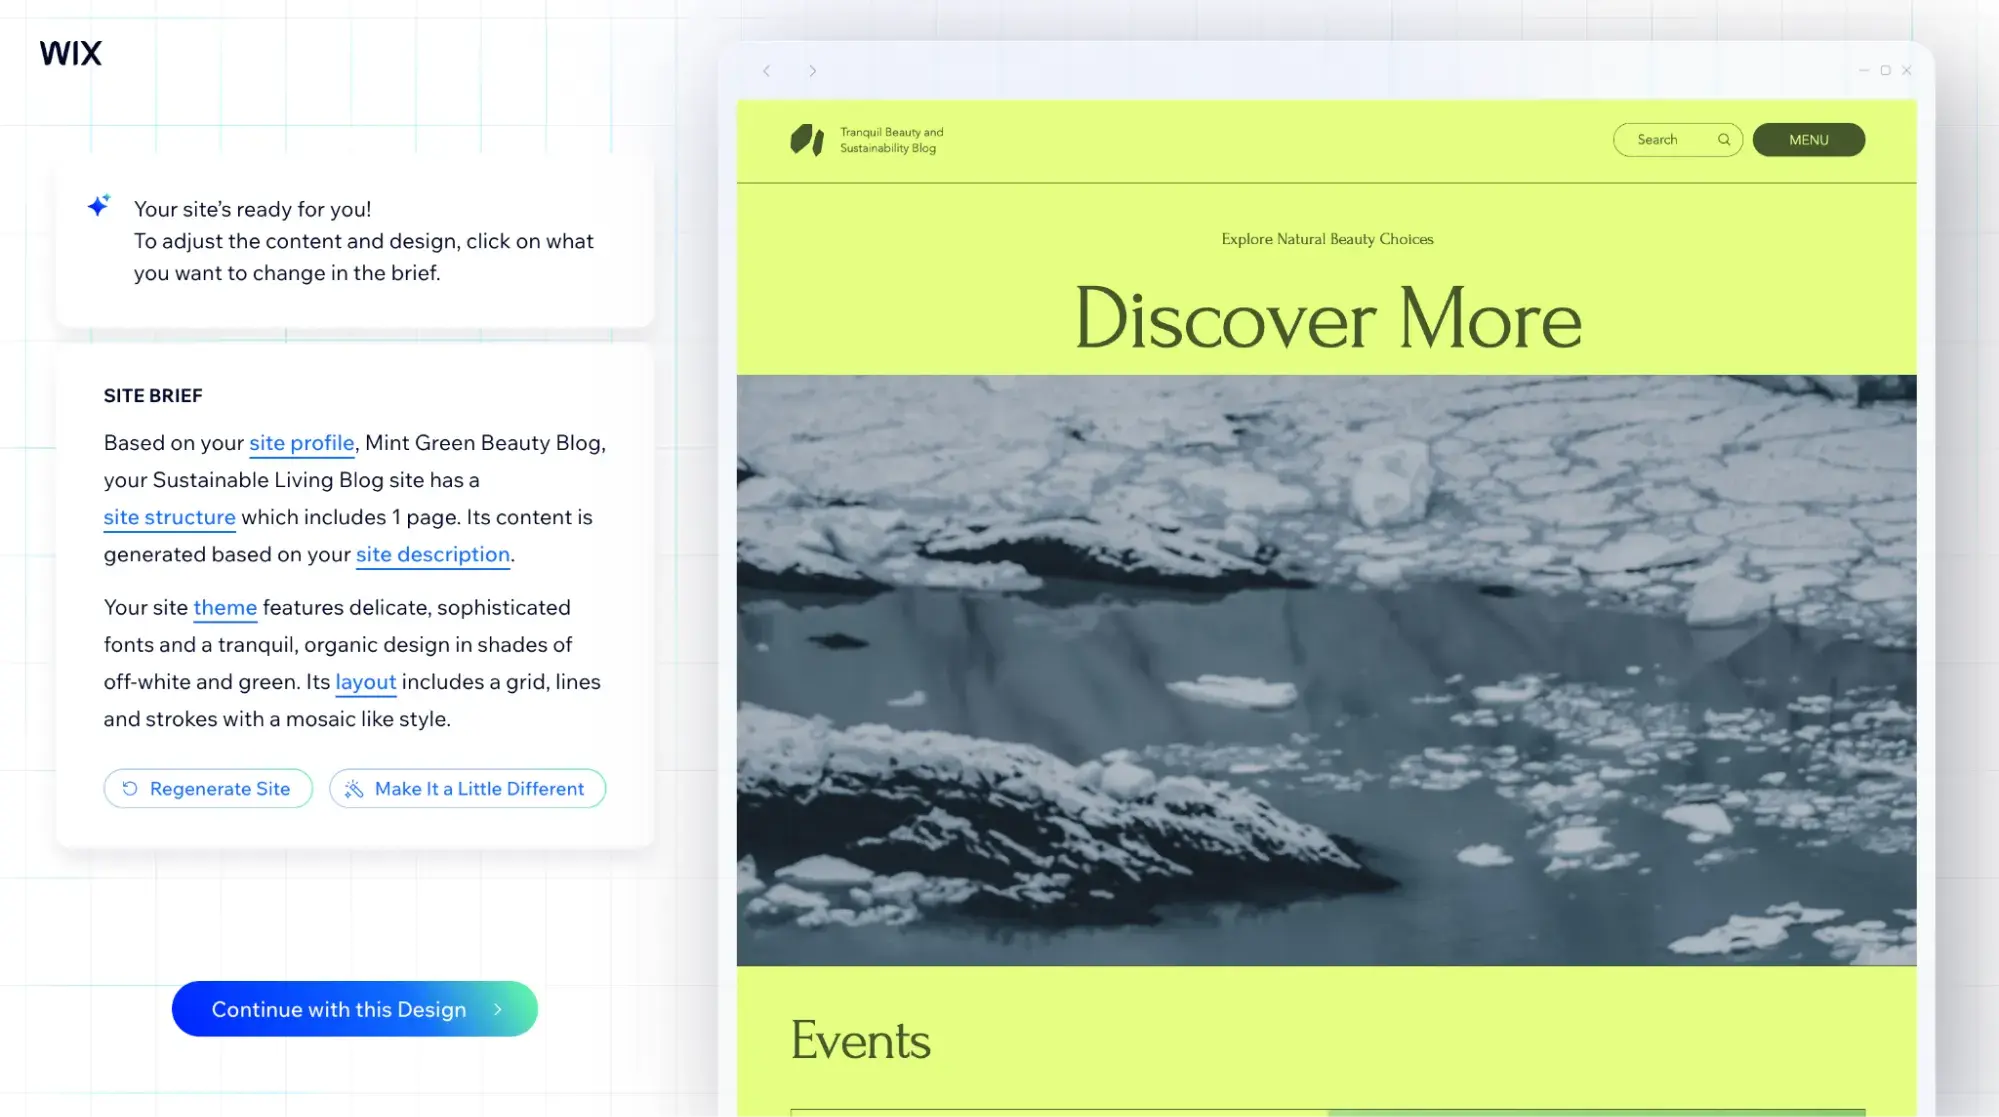The height and width of the screenshot is (1117, 1999).
Task: Click the leaf logo icon on preview site
Action: click(x=806, y=139)
